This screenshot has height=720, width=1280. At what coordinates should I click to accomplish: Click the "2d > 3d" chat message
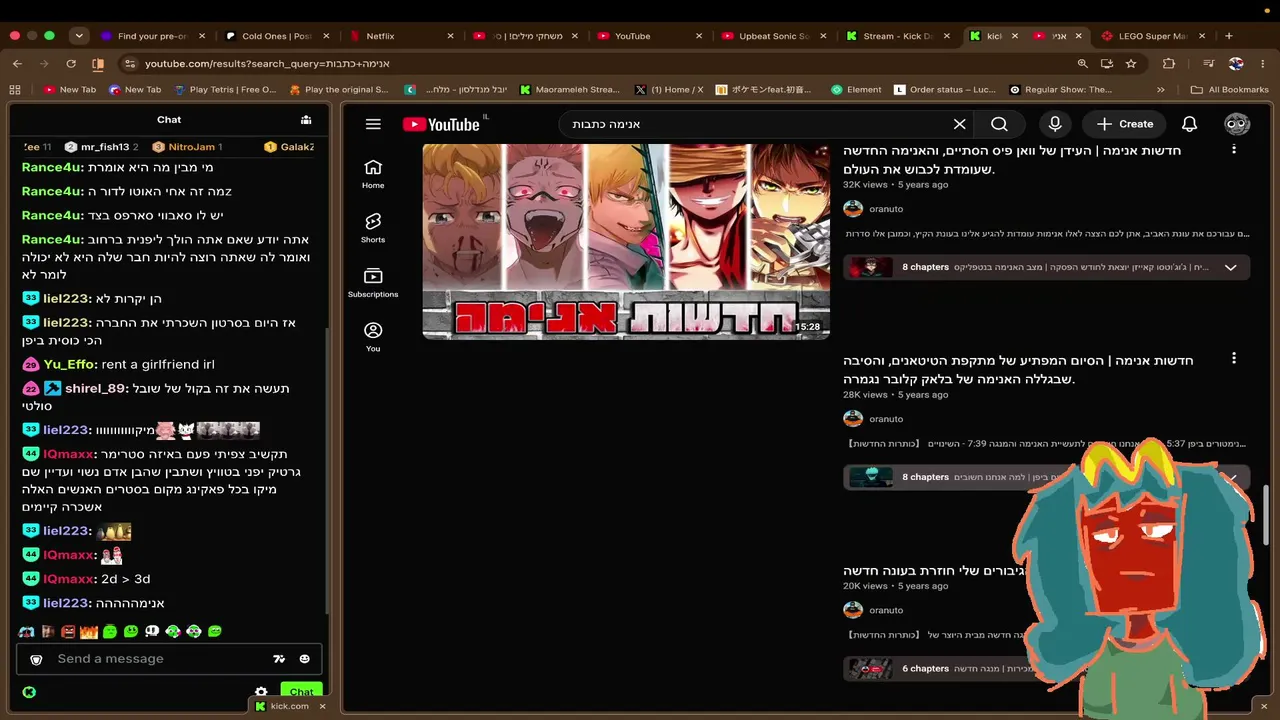(x=125, y=579)
